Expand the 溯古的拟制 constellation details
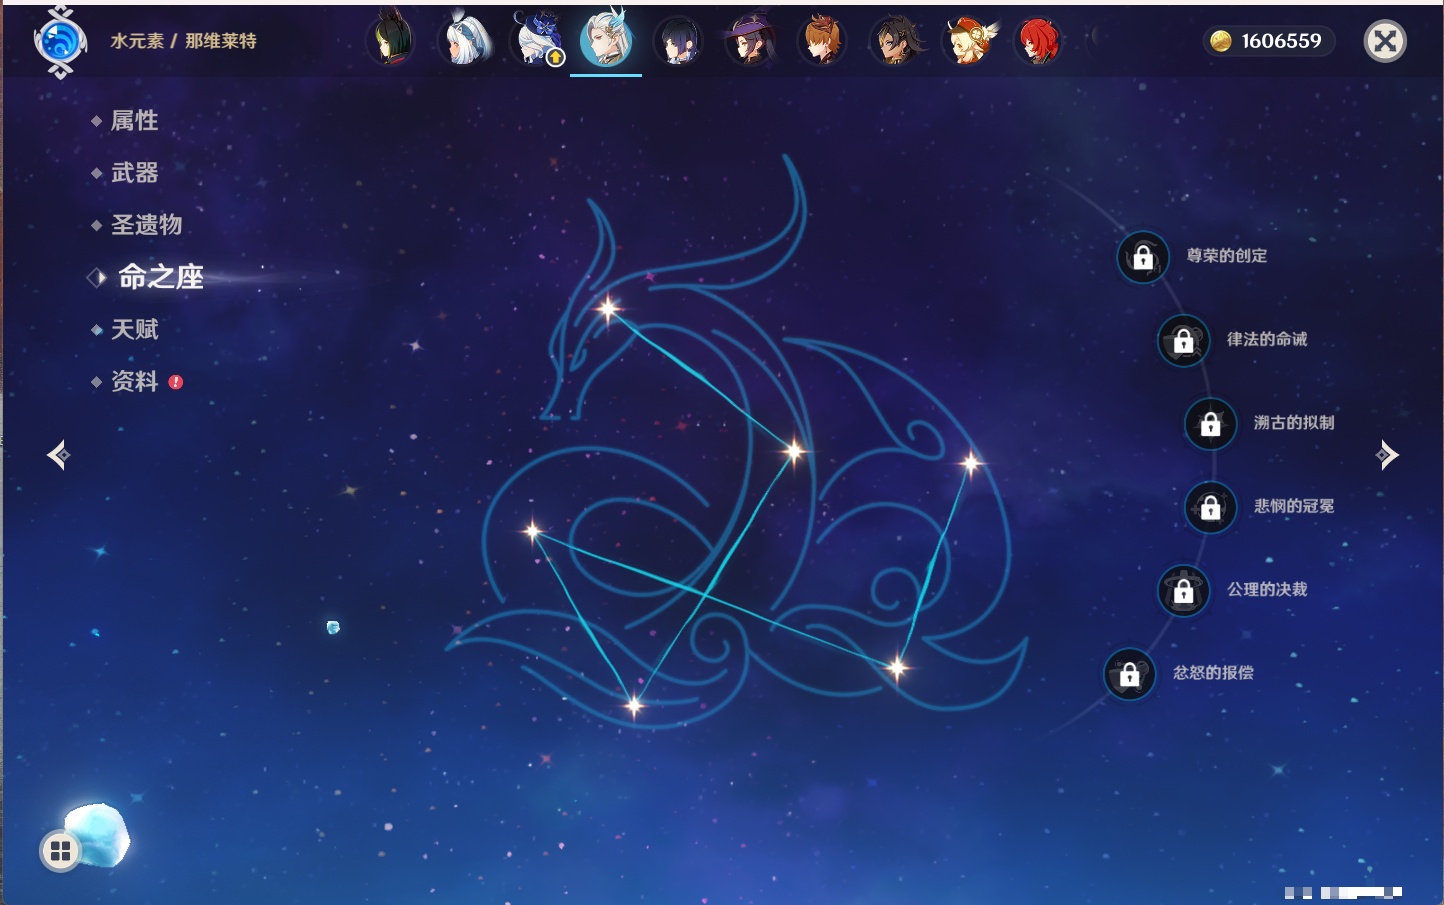The width and height of the screenshot is (1444, 905). tap(1293, 423)
